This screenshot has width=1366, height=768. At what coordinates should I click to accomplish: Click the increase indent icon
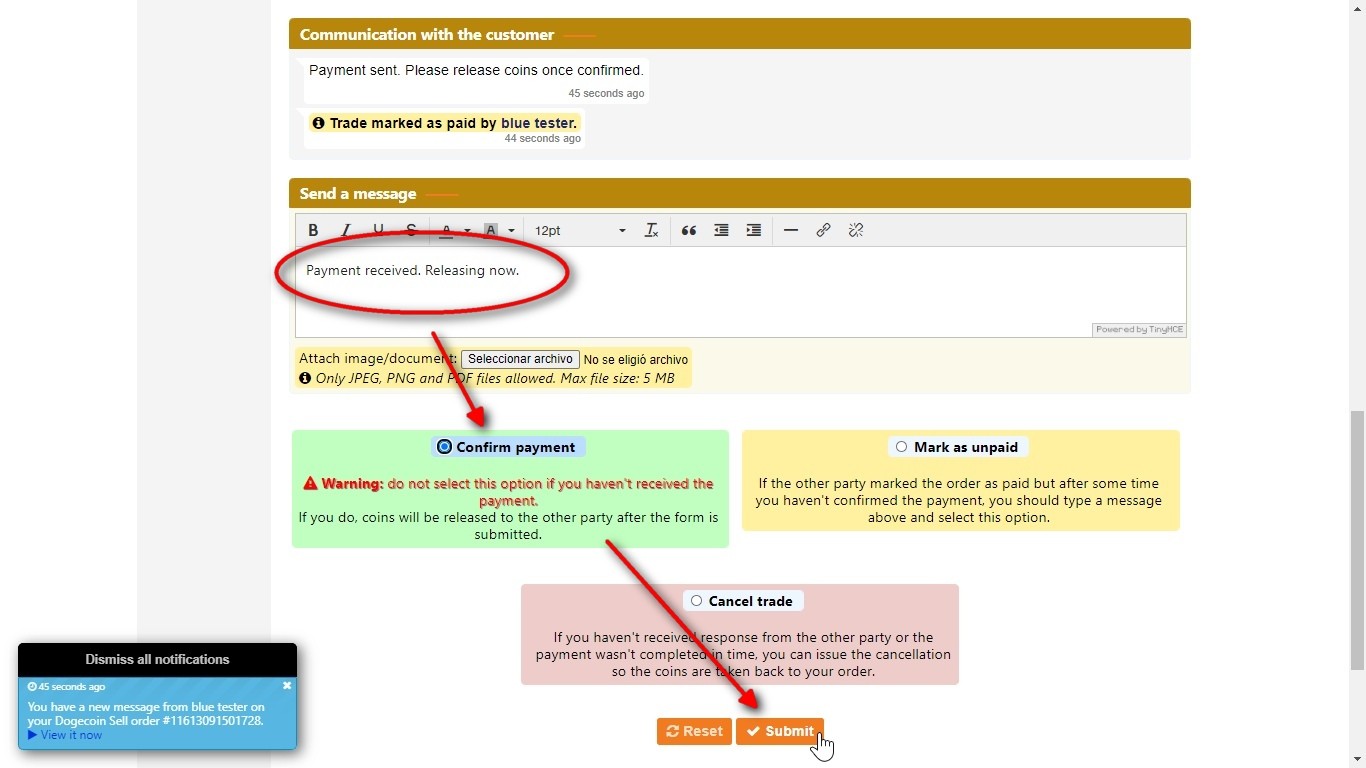click(754, 230)
